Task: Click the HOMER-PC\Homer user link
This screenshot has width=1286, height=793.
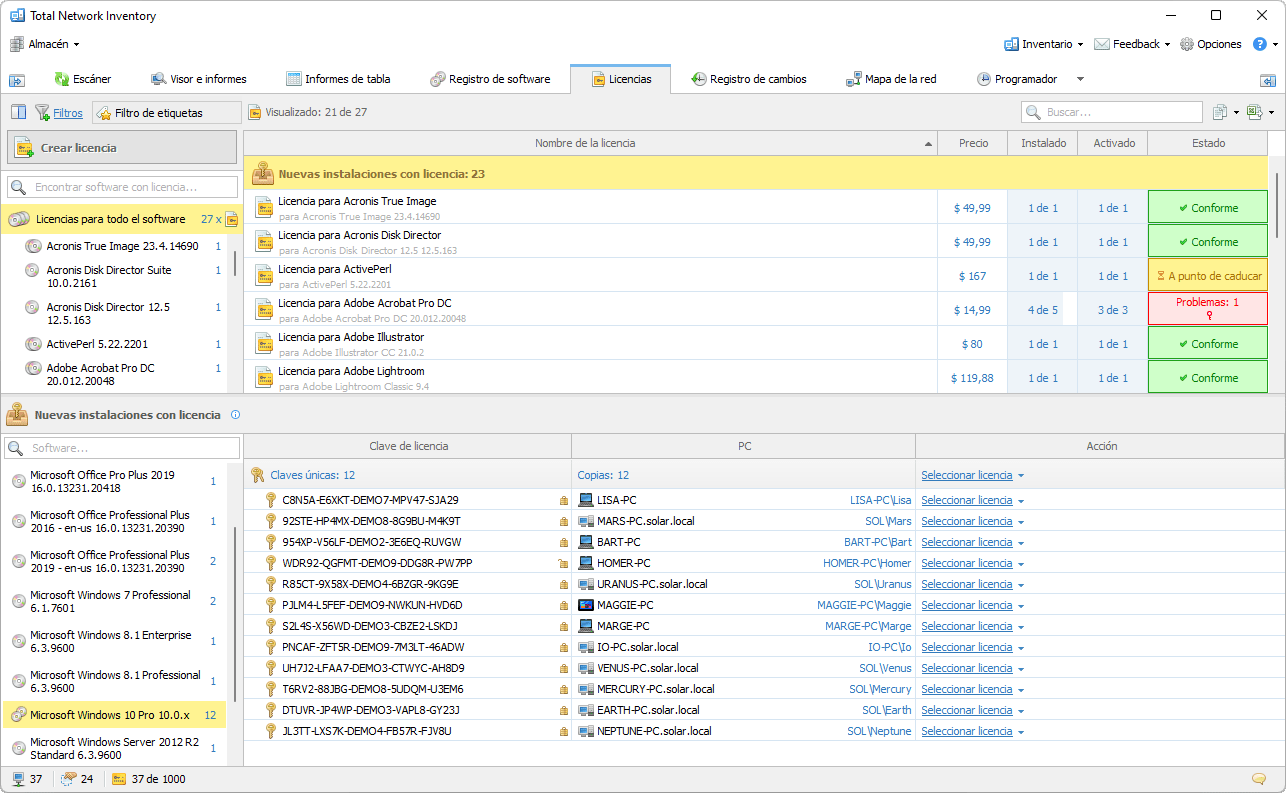Action: point(866,563)
